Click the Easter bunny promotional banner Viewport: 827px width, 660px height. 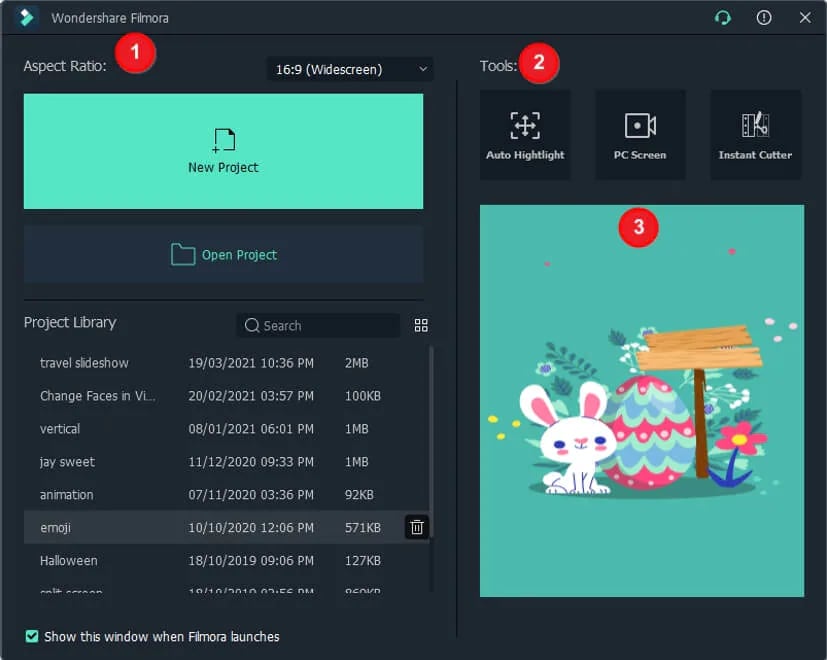point(642,401)
